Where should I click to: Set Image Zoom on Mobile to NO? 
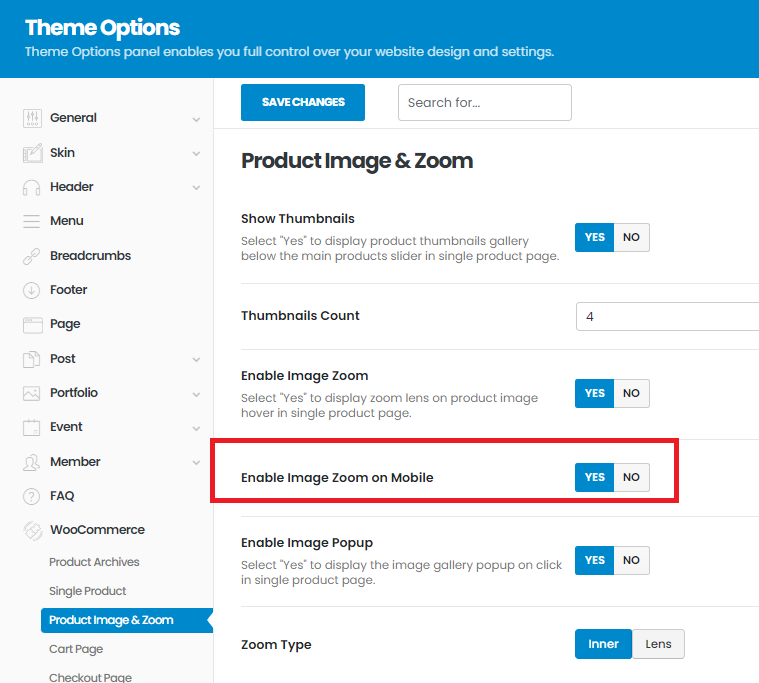click(631, 477)
